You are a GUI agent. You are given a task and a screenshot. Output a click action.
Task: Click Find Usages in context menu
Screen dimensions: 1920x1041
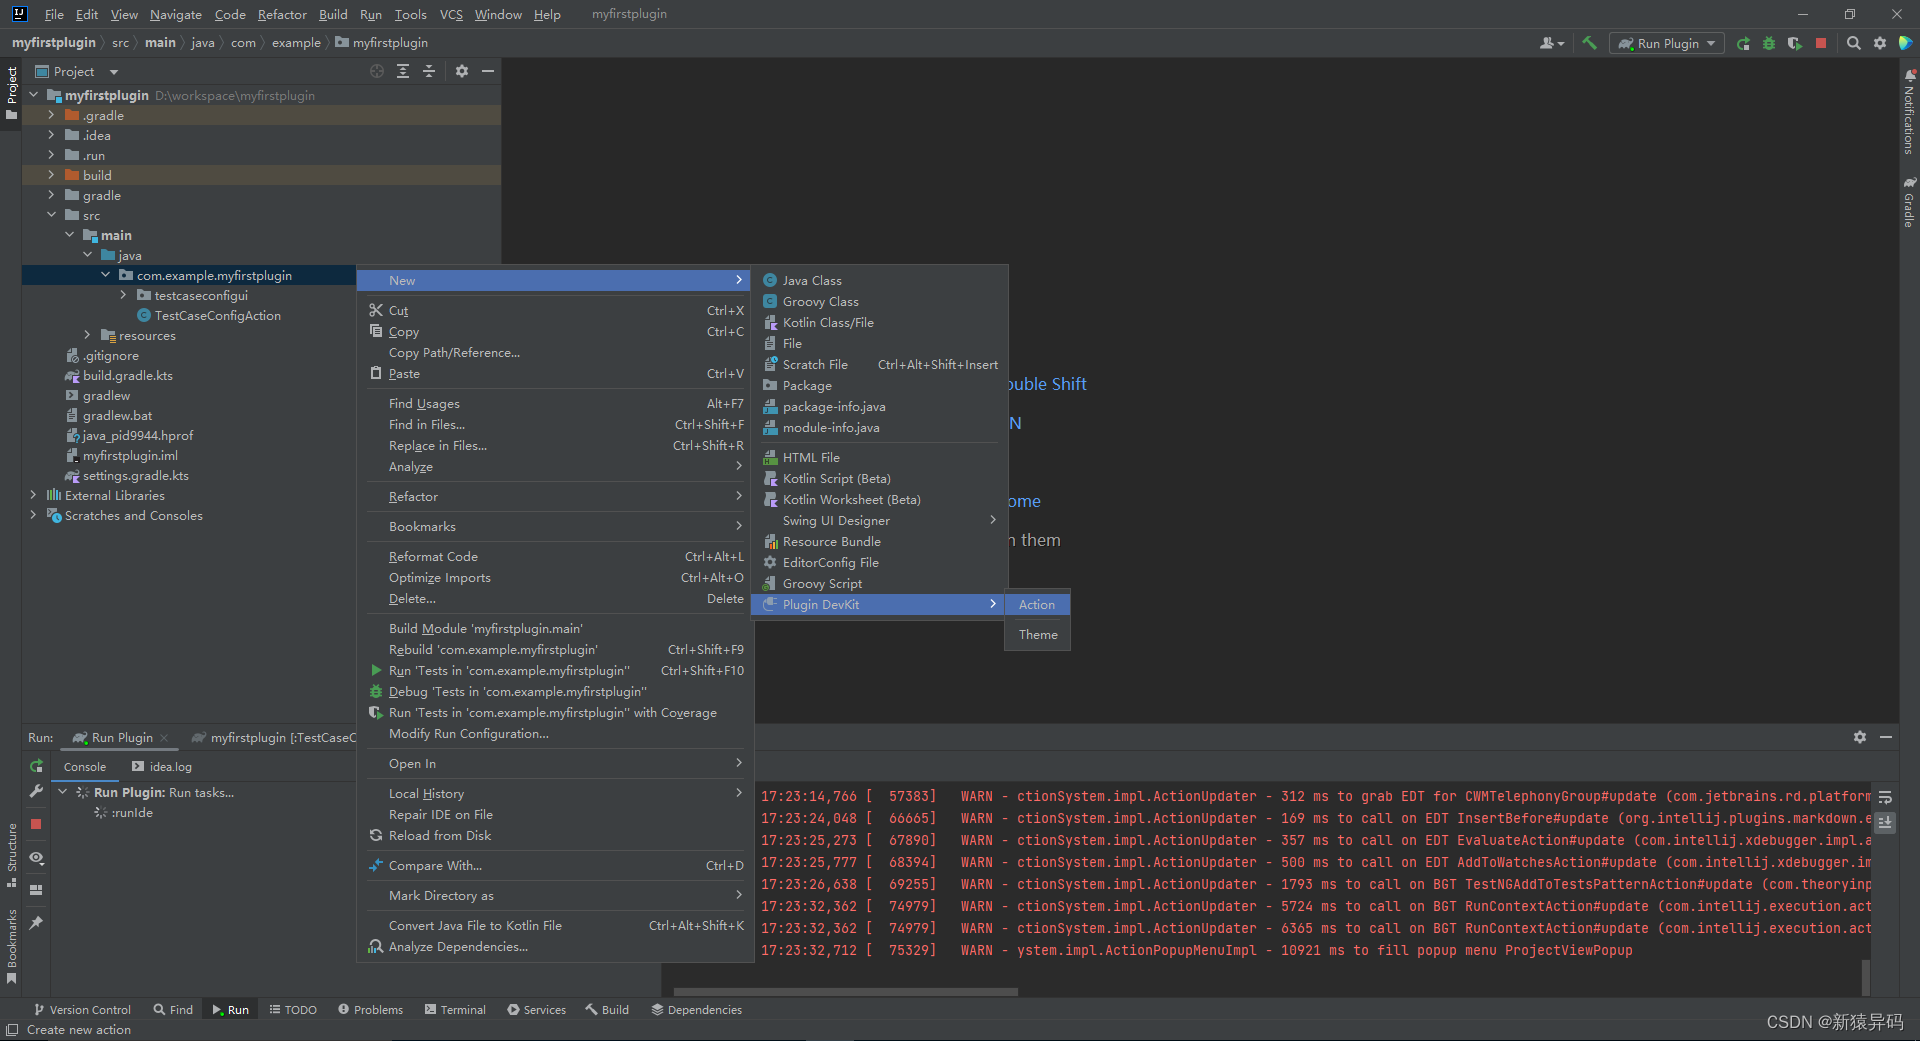point(555,403)
